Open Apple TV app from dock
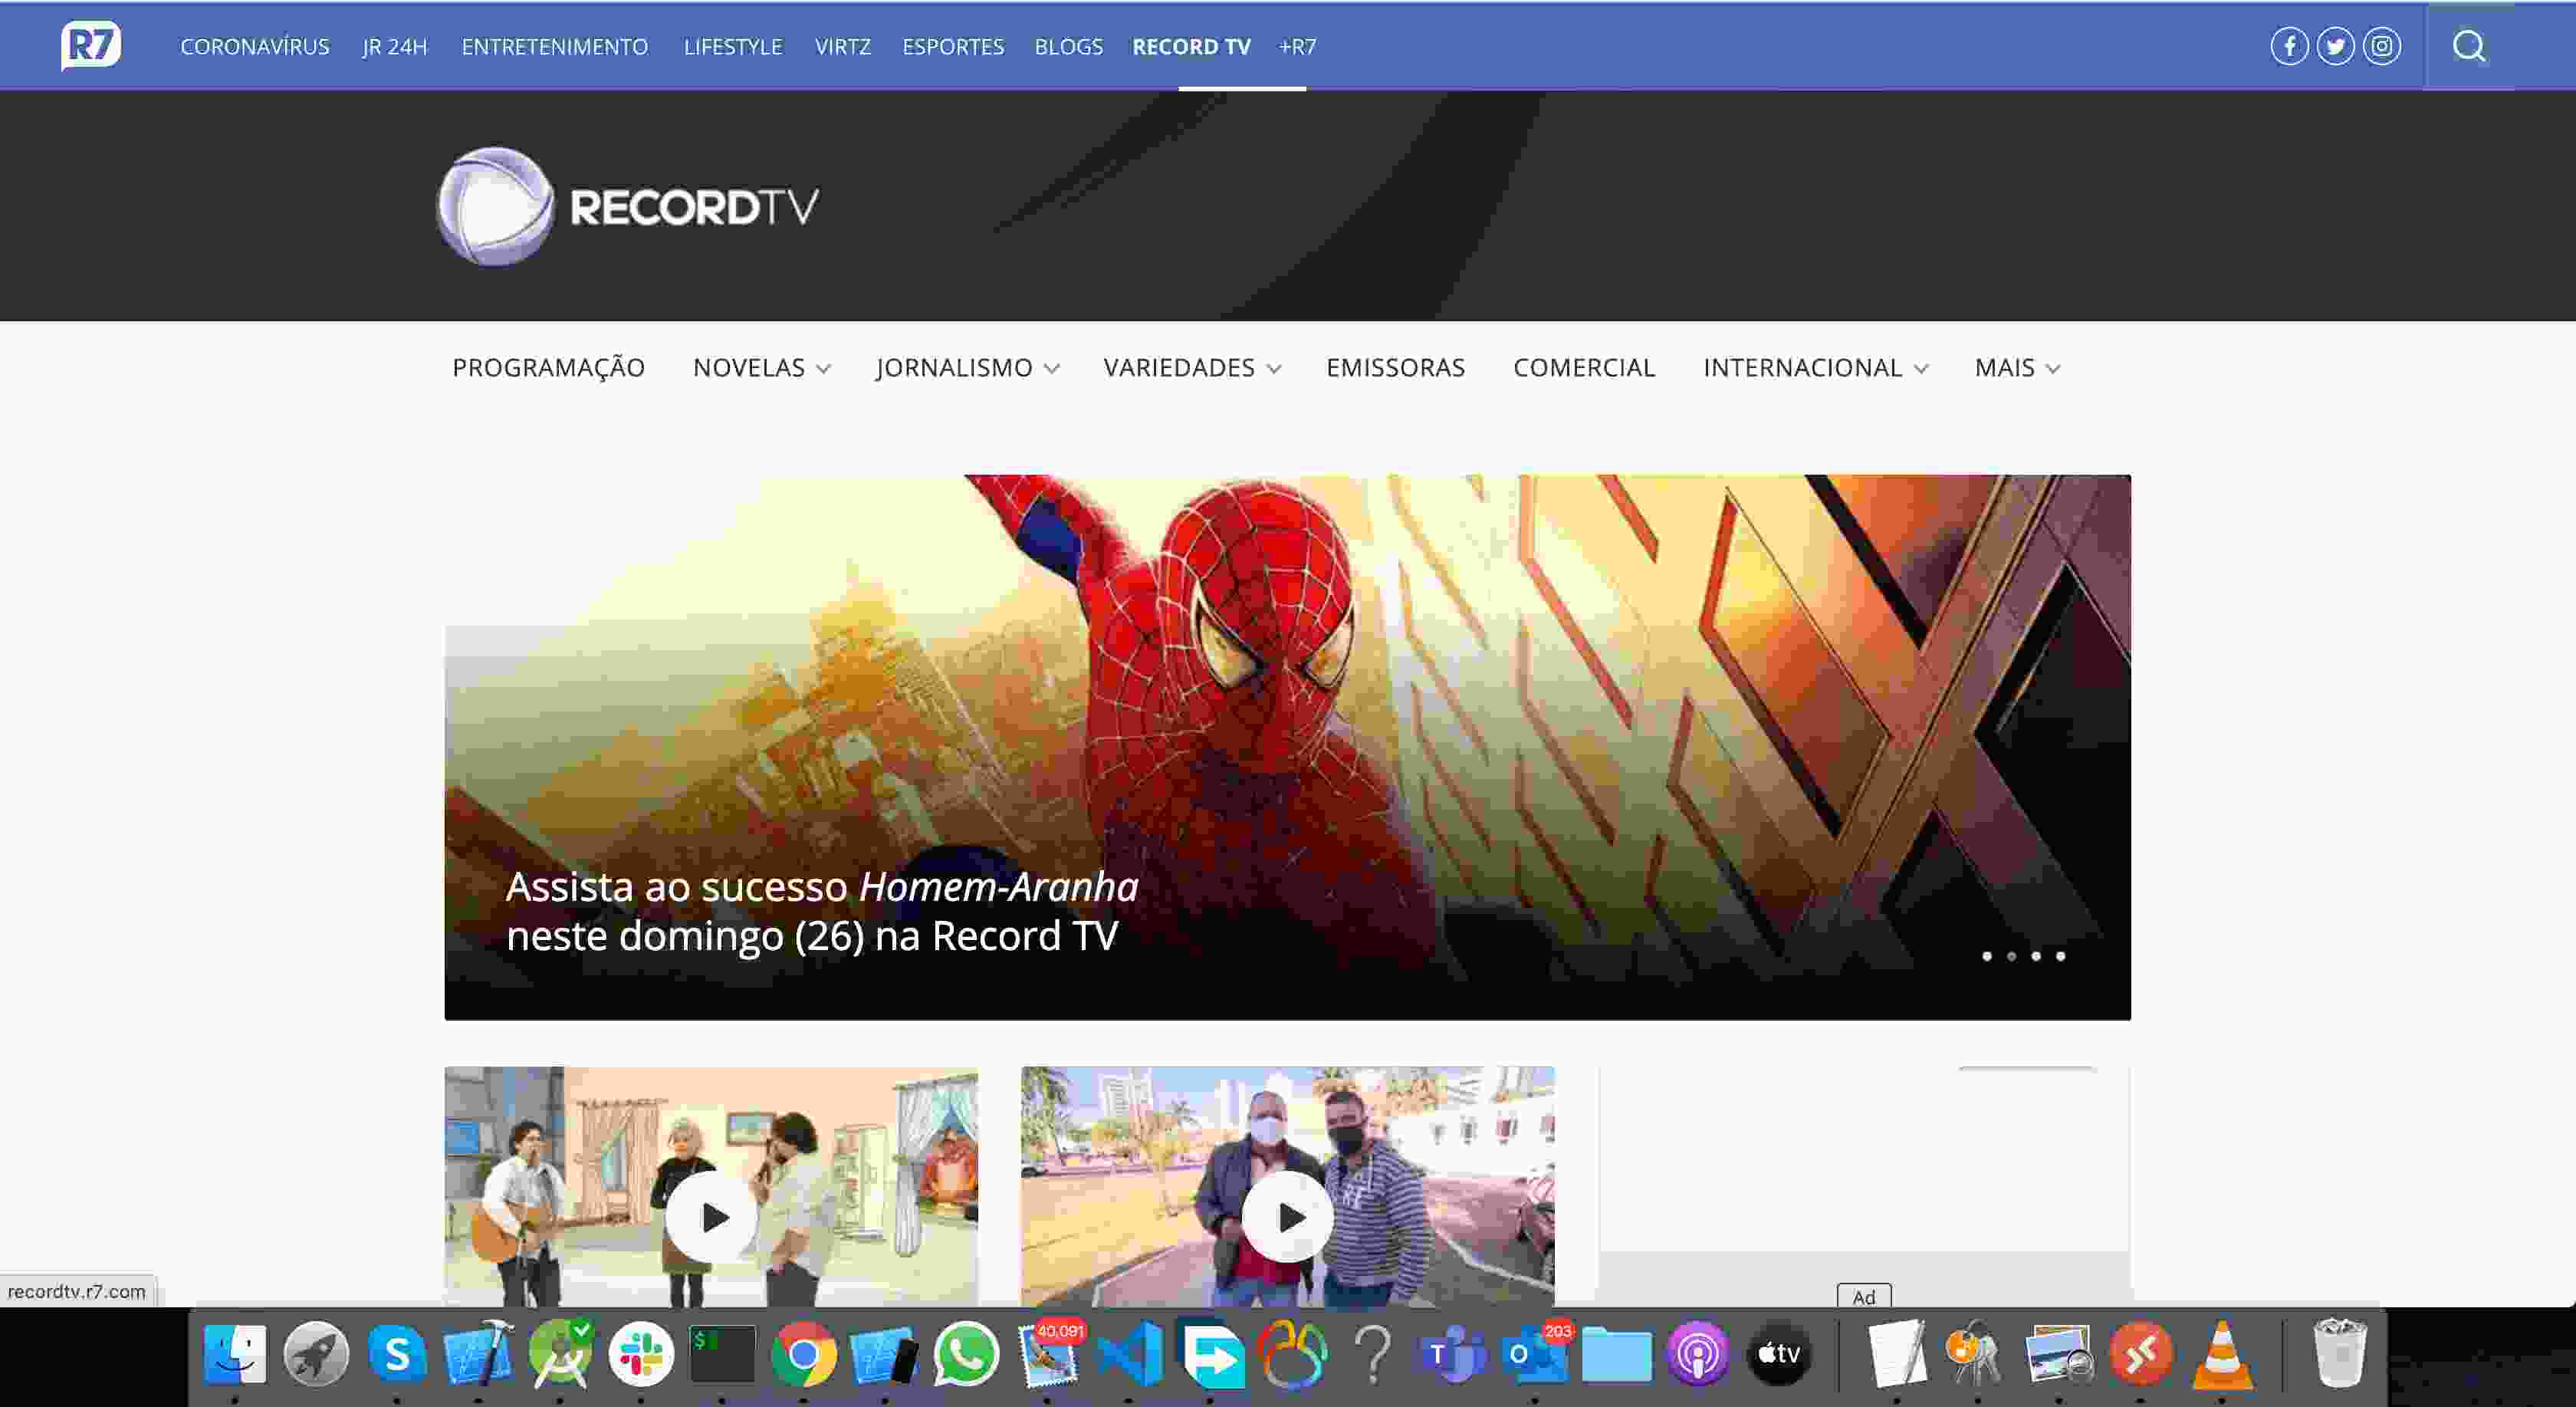The height and width of the screenshot is (1407, 2576). click(1779, 1355)
